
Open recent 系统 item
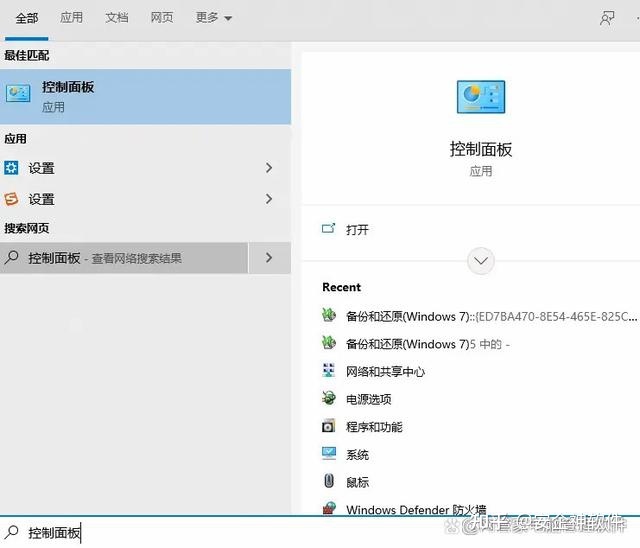tap(357, 455)
